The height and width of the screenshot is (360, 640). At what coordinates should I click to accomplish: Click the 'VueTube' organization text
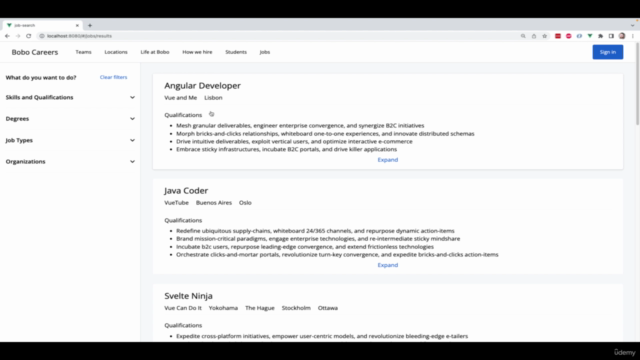[176, 203]
